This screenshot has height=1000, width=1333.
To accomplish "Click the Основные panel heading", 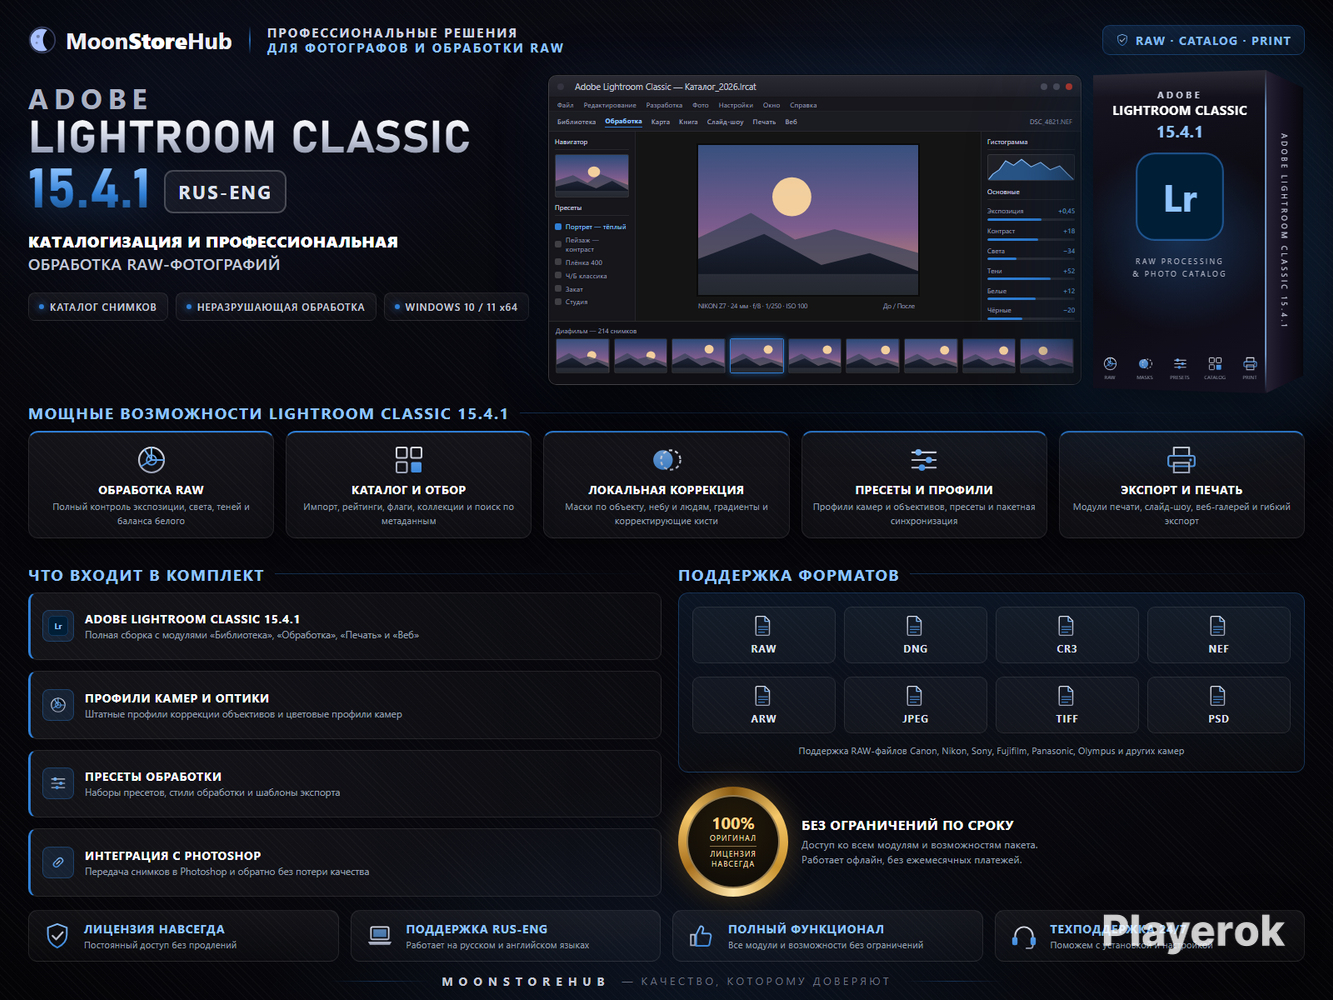I will click(x=1003, y=192).
